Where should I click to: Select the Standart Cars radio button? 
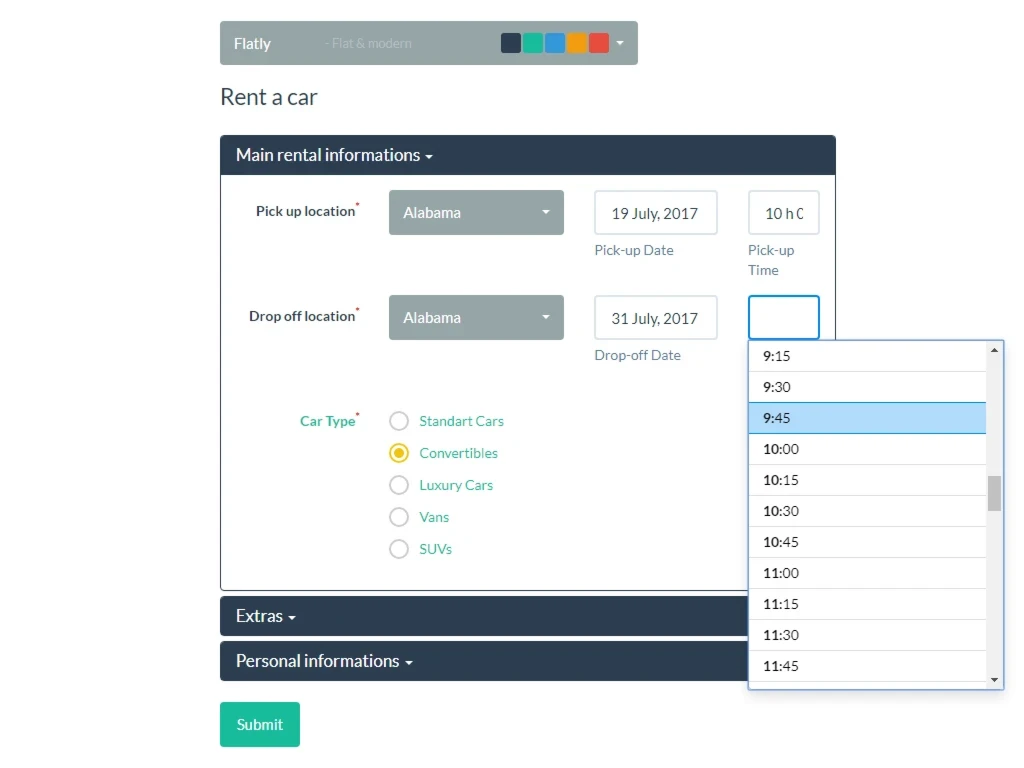coord(399,421)
